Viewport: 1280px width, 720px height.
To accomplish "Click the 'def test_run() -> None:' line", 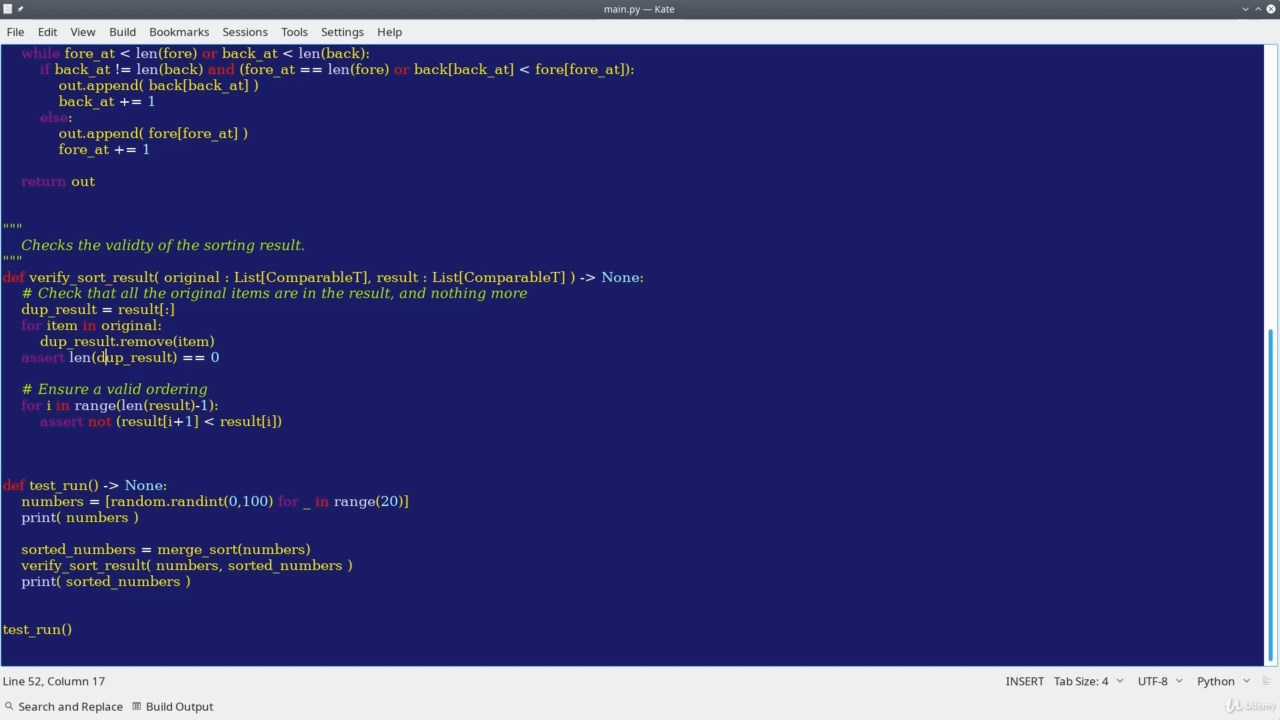I will (x=85, y=485).
